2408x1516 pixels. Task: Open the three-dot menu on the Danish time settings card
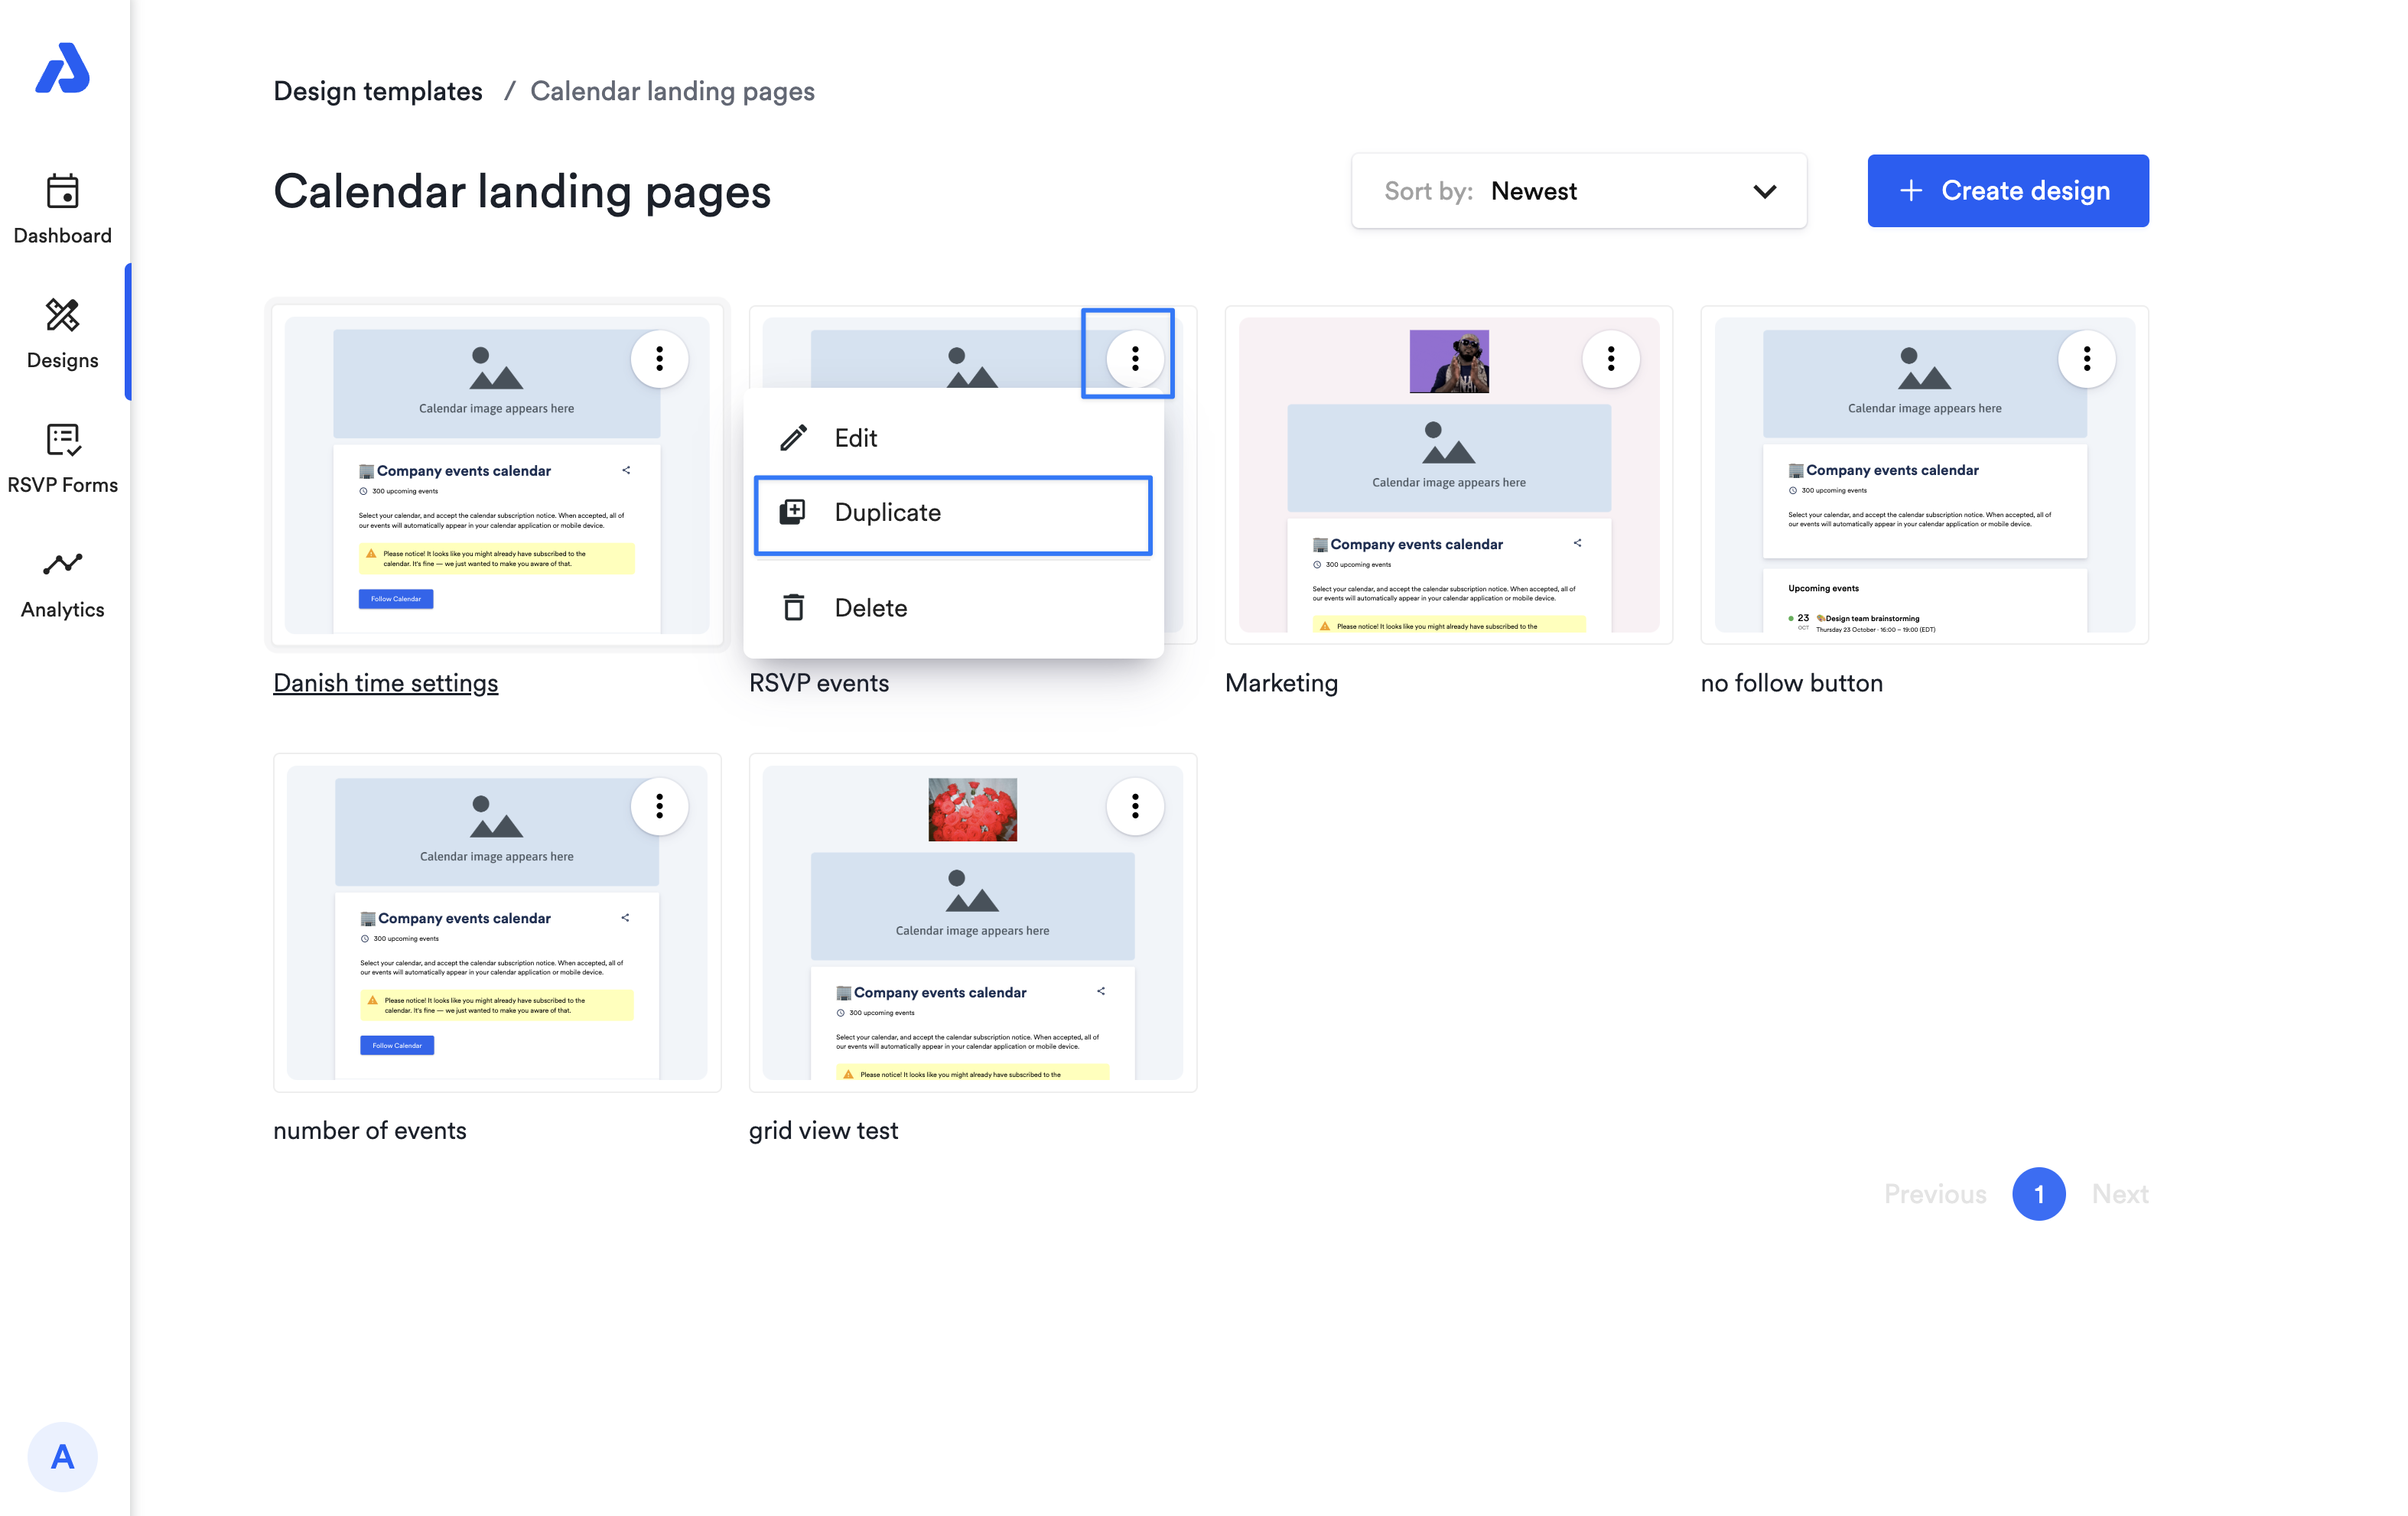pos(659,359)
